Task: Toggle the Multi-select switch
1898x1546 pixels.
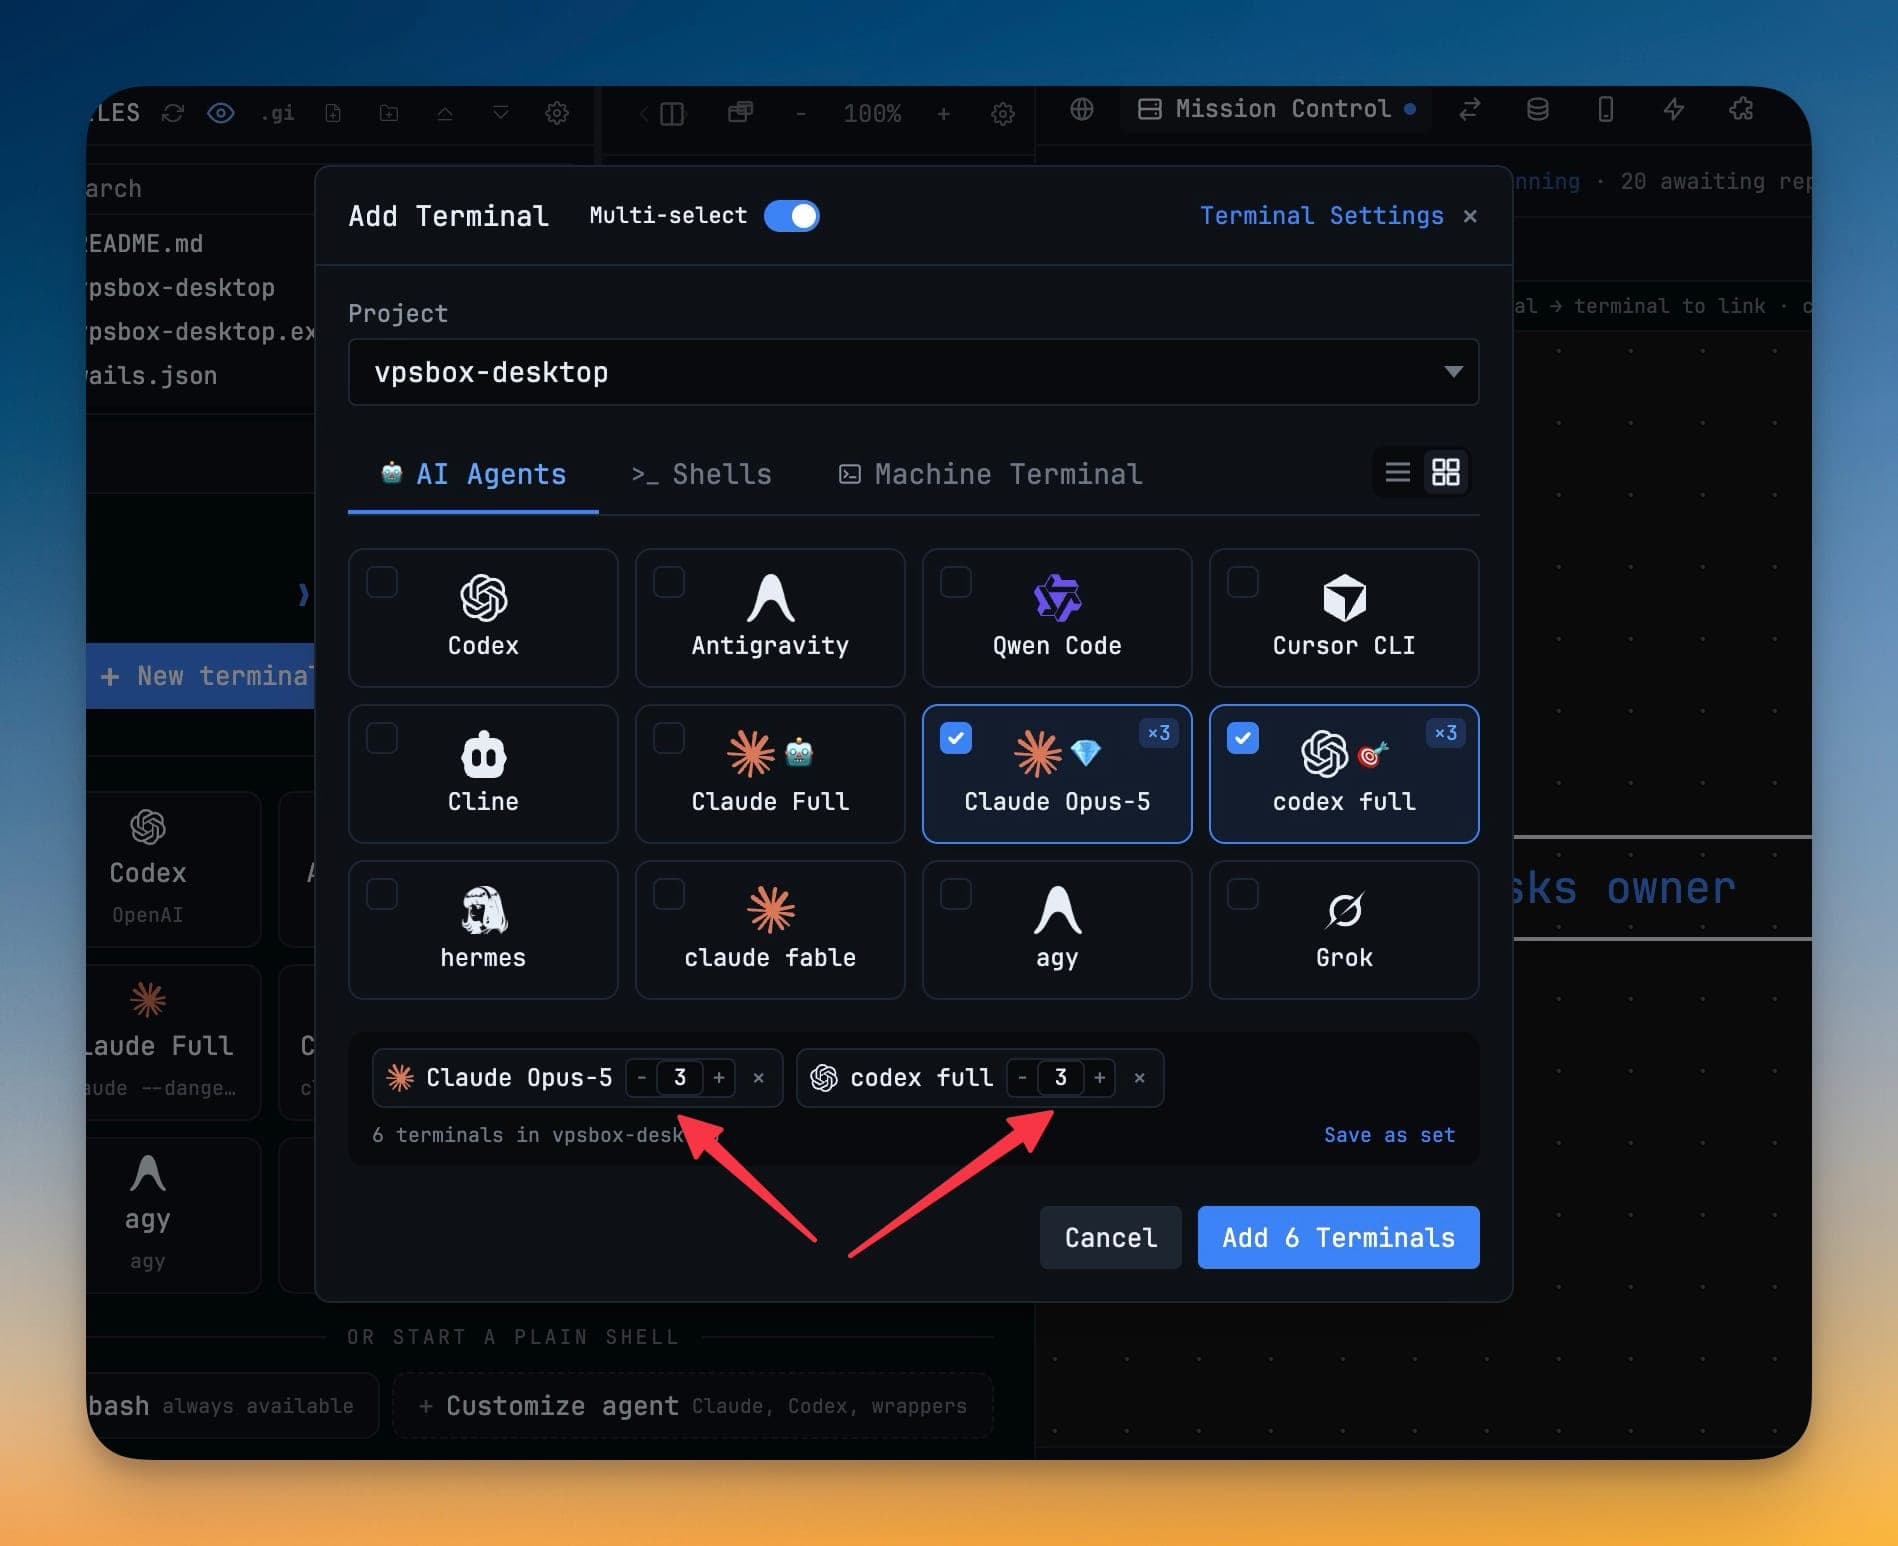Action: 791,216
